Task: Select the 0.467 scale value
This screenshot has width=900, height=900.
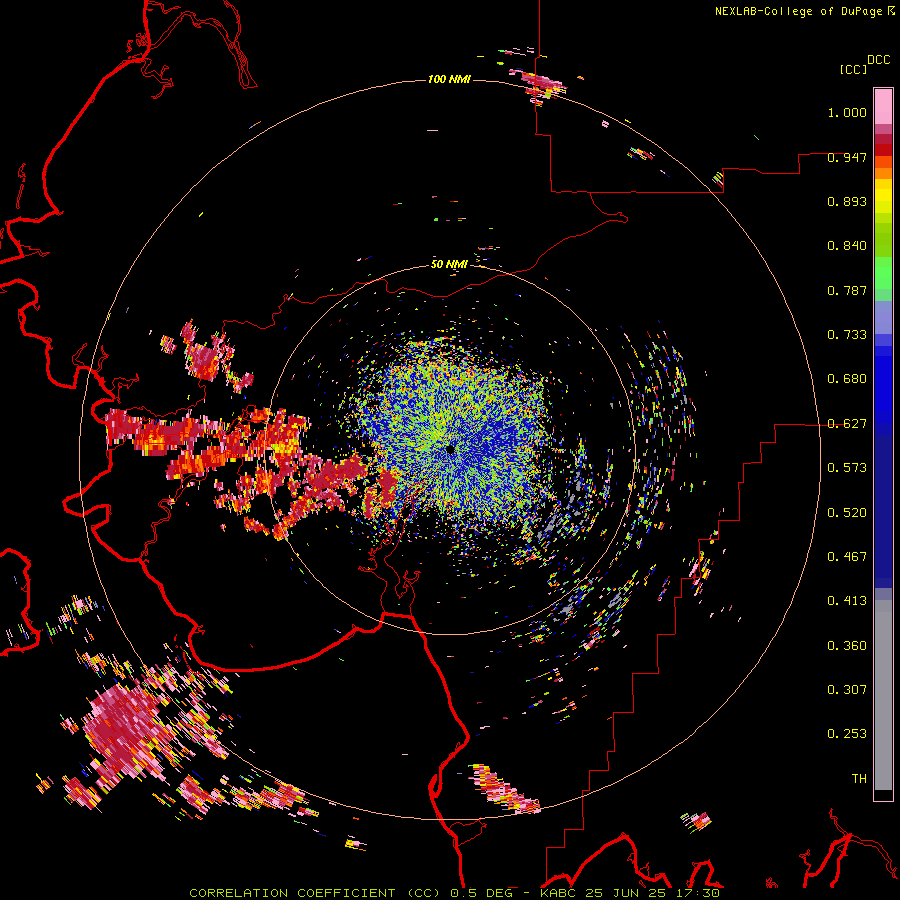Action: (847, 557)
